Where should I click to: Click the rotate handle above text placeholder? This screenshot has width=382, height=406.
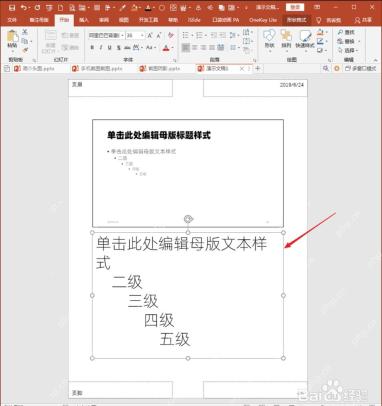pos(188,219)
